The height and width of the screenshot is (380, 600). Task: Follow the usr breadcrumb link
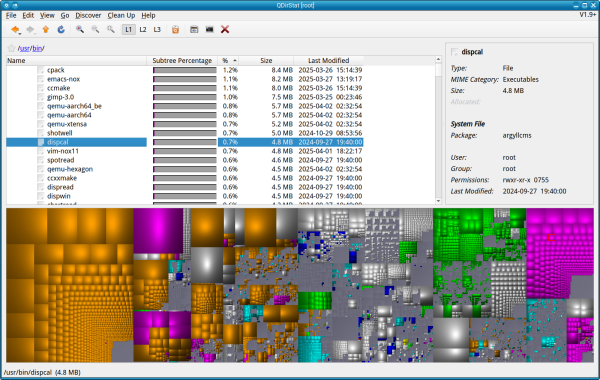point(24,48)
